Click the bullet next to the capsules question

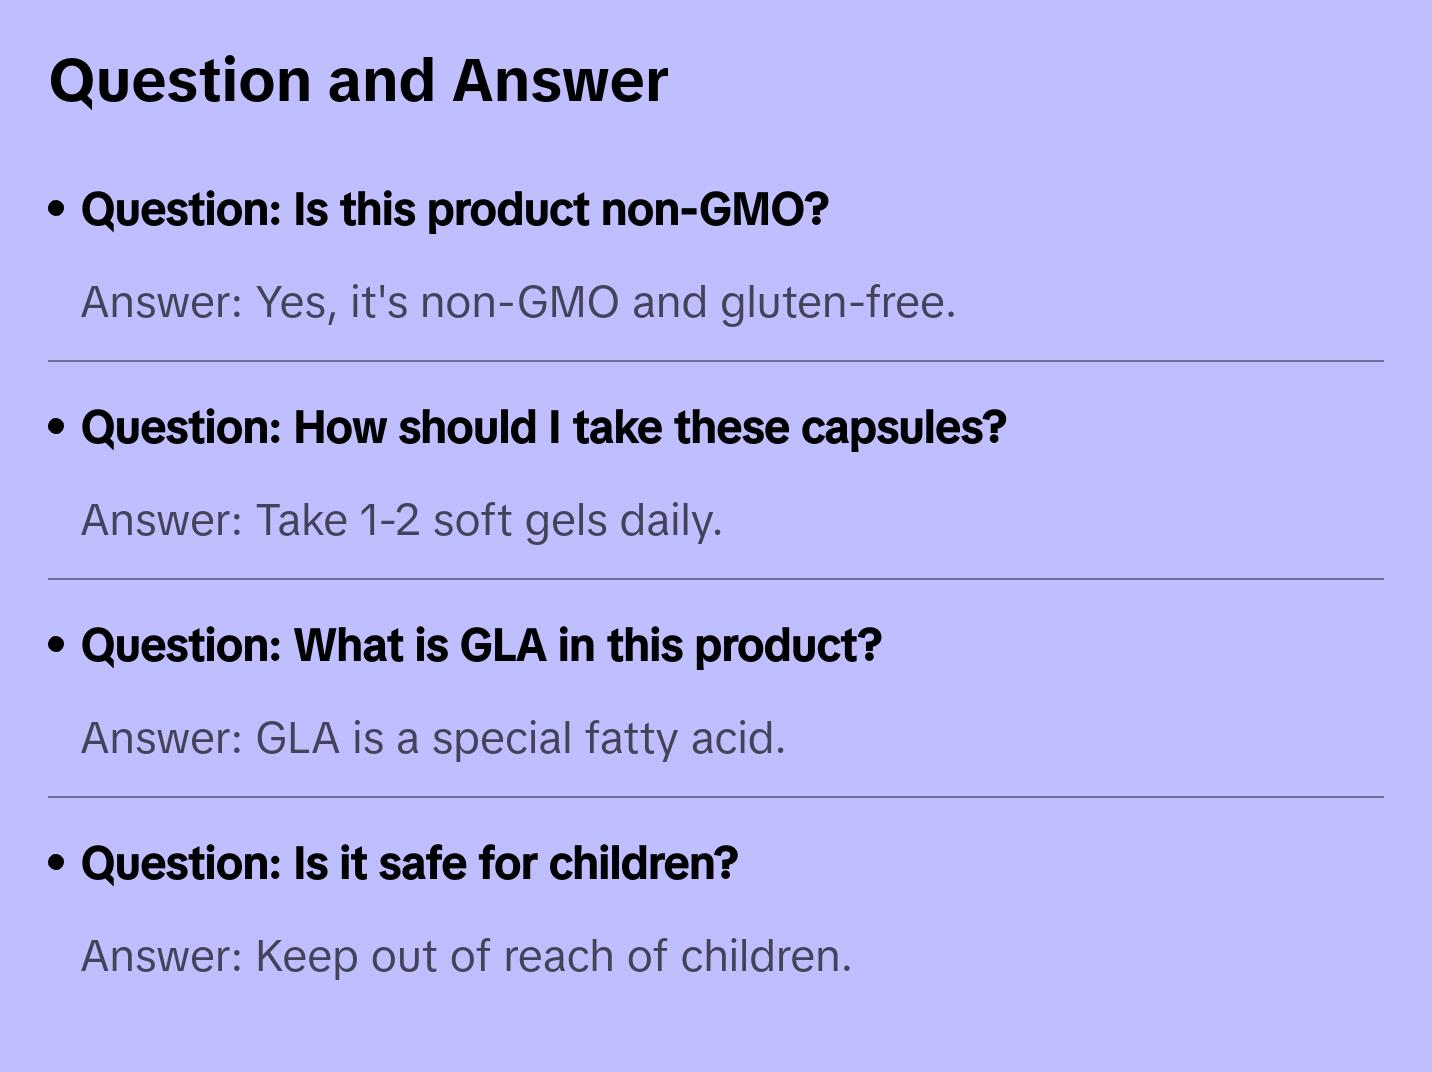(57, 427)
